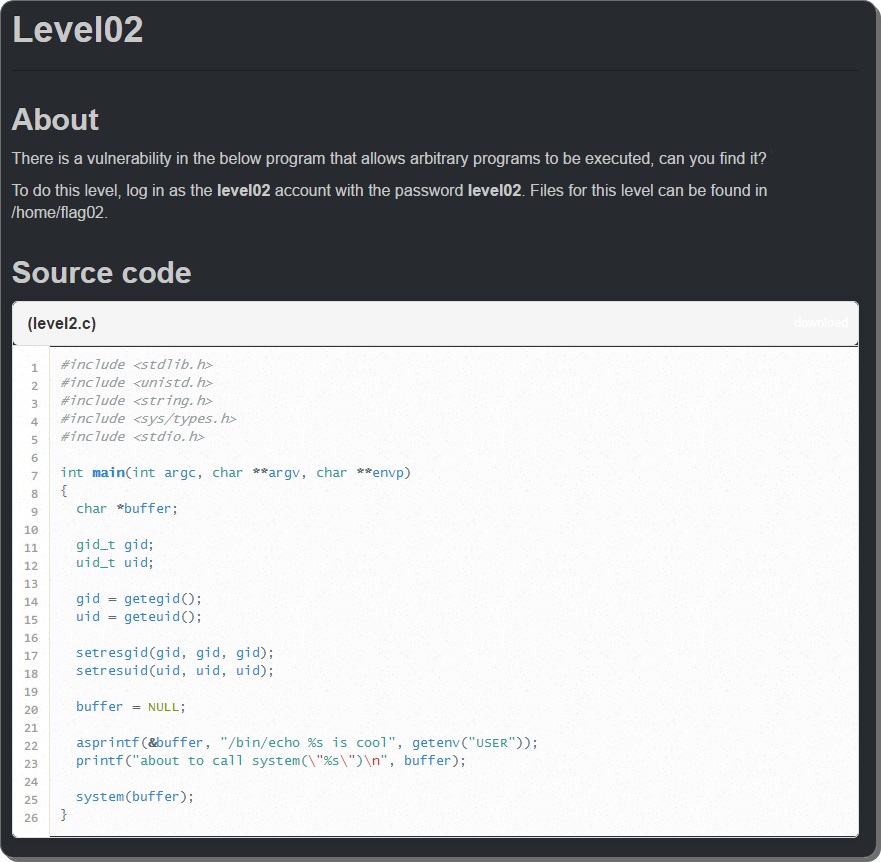Click the /home/flag02 path text
Viewport: 881px width, 862px height.
(x=57, y=212)
